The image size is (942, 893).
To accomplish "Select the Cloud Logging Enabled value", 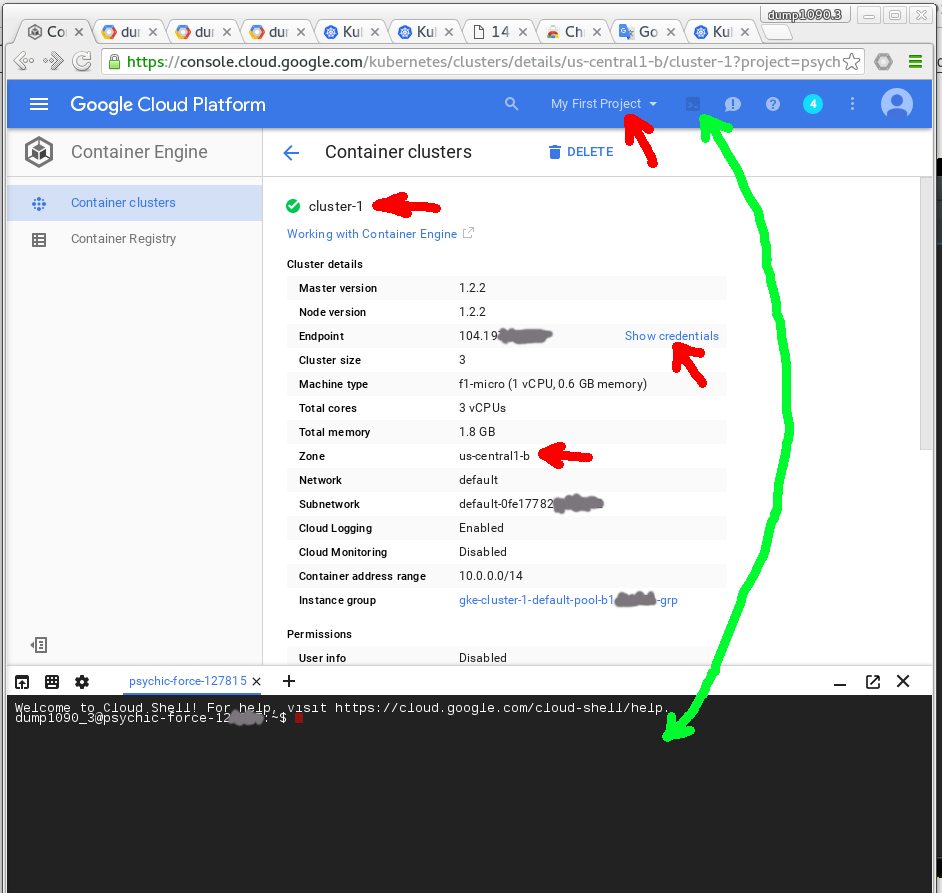I will 481,528.
